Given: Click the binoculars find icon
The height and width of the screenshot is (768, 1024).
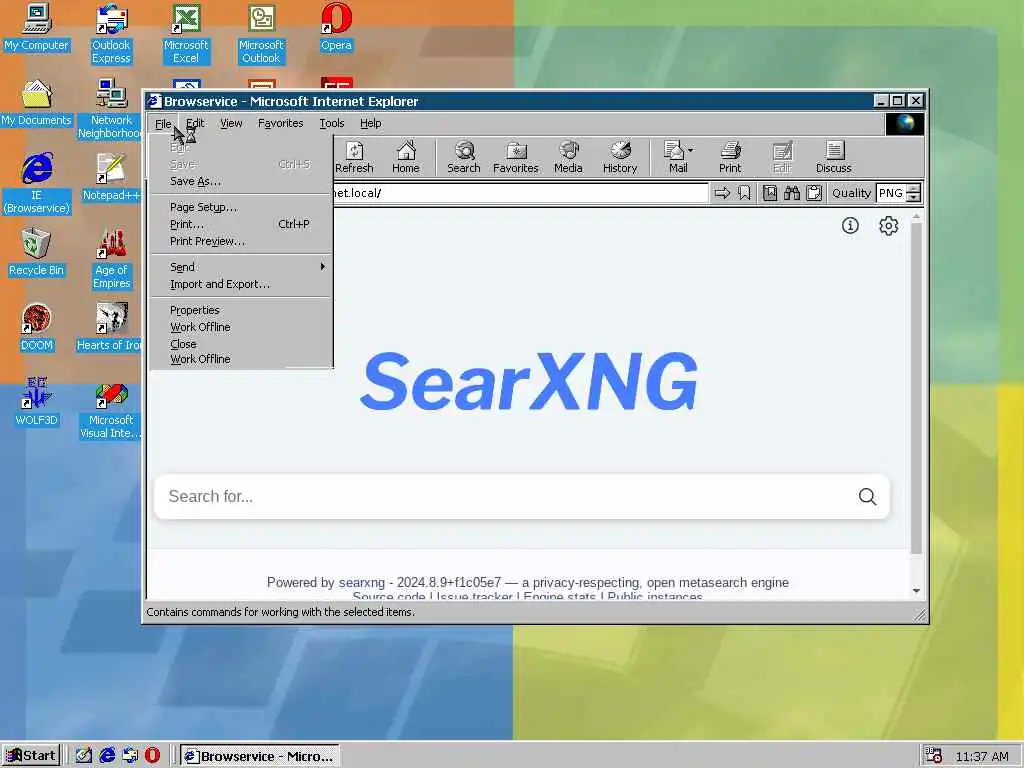Looking at the screenshot, I should (792, 193).
